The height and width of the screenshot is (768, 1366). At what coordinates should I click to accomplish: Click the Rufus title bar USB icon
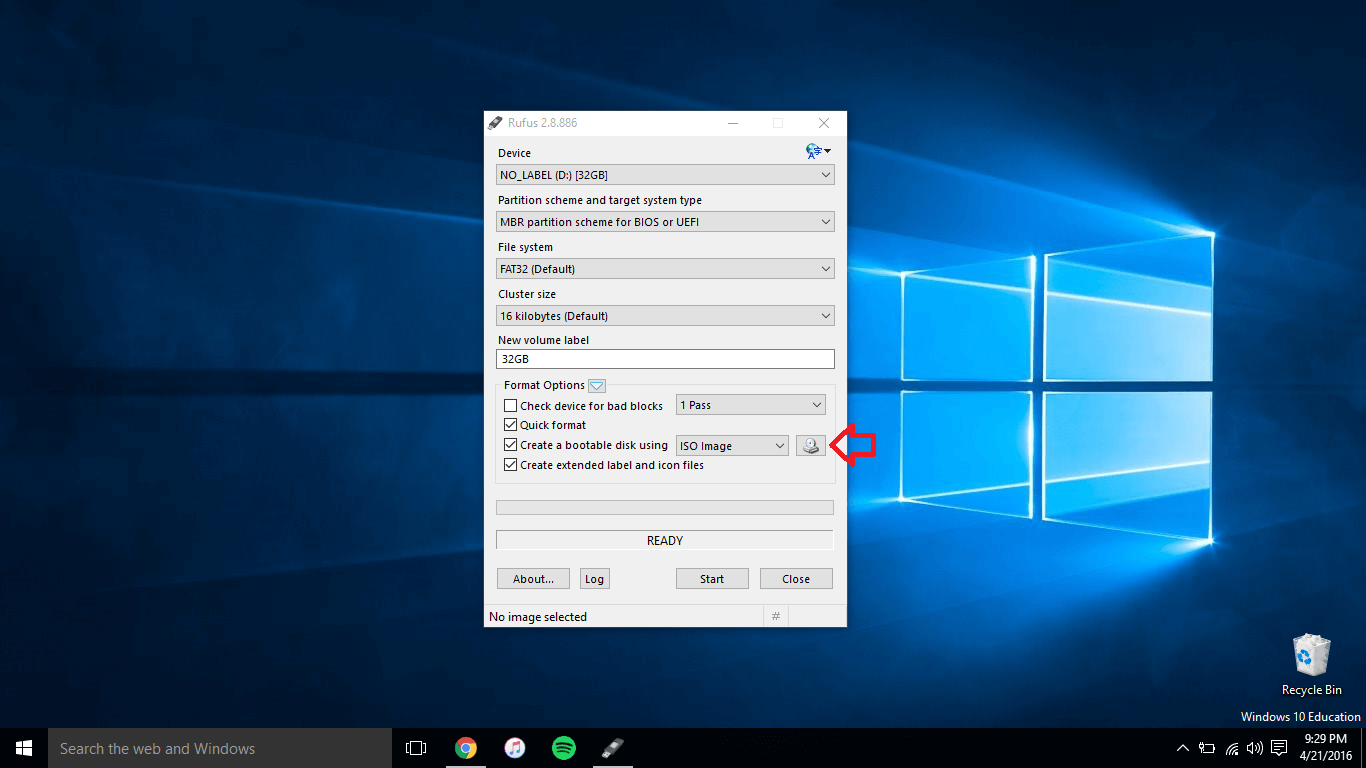point(495,123)
